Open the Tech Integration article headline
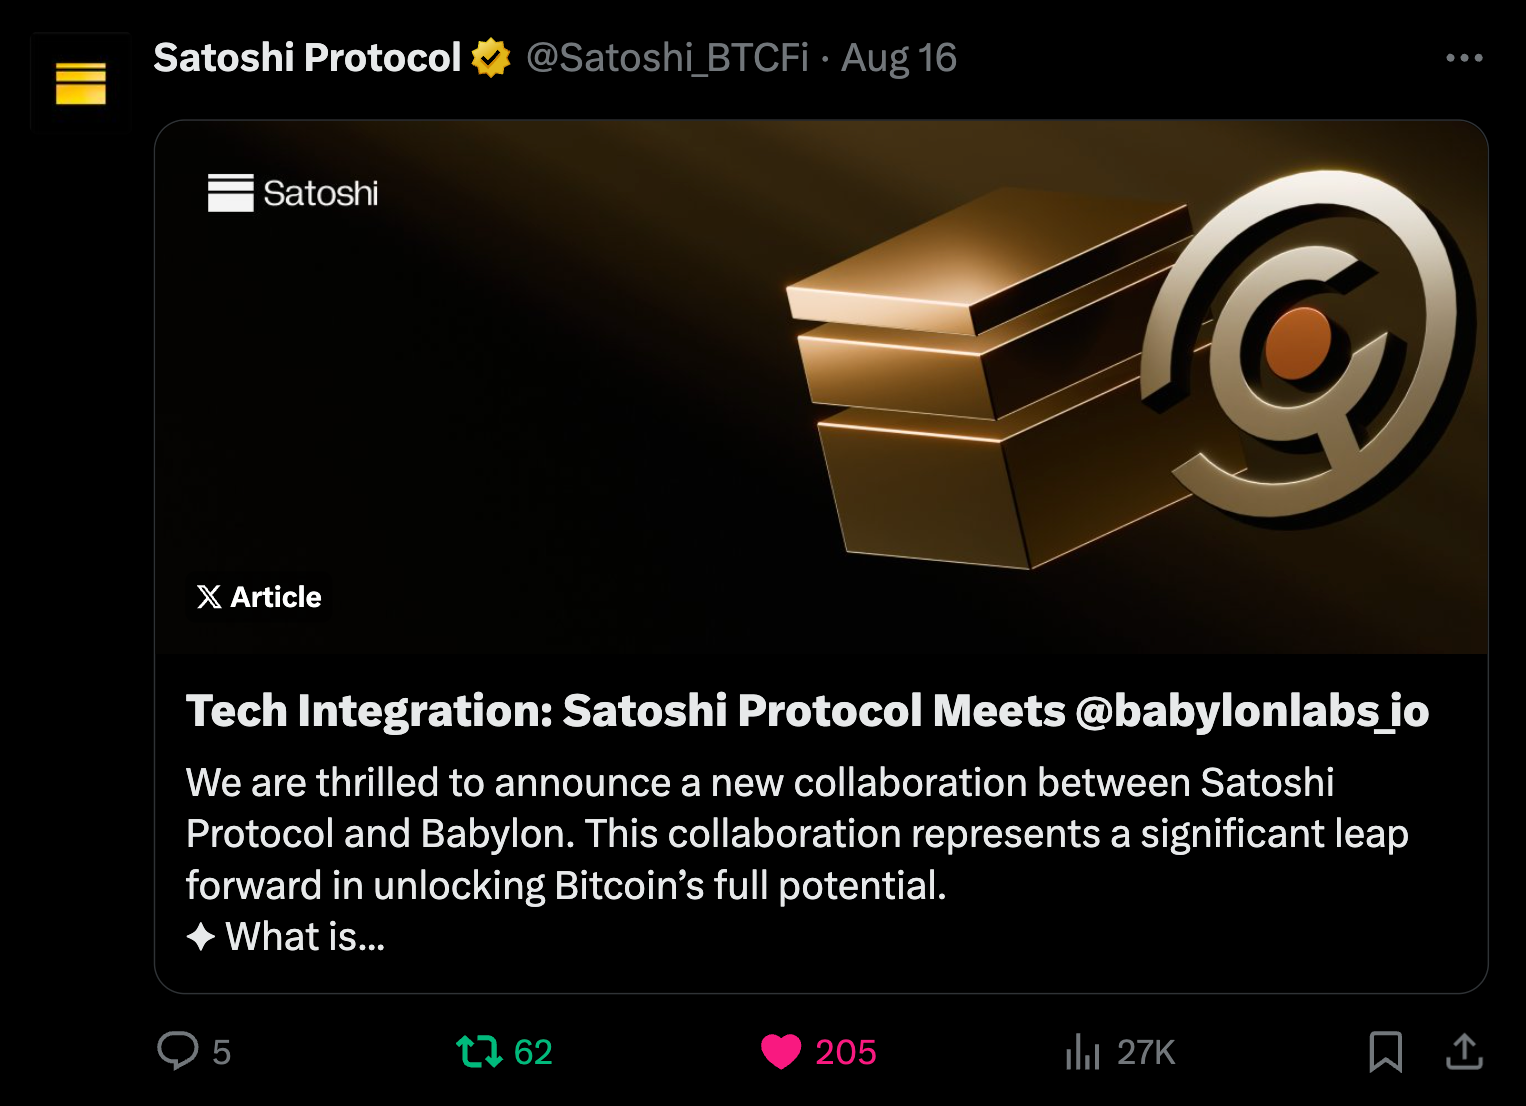The height and width of the screenshot is (1106, 1526). tap(807, 711)
